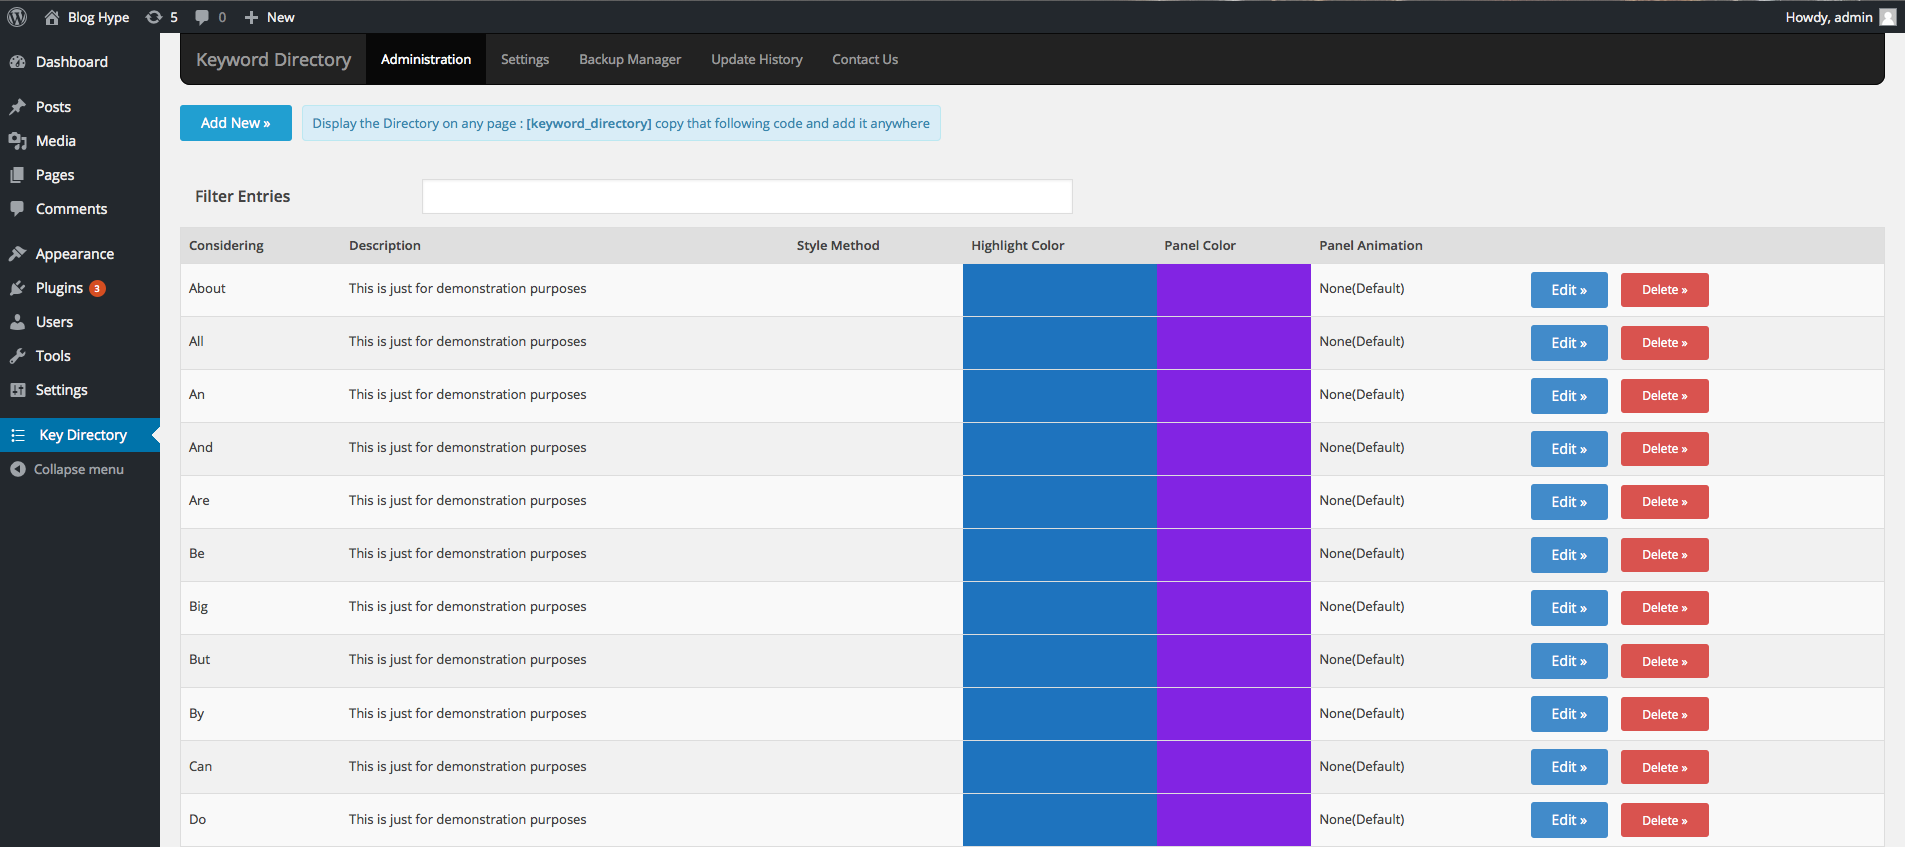Edit the "Big" keyword entry
This screenshot has height=847, width=1905.
point(1568,608)
